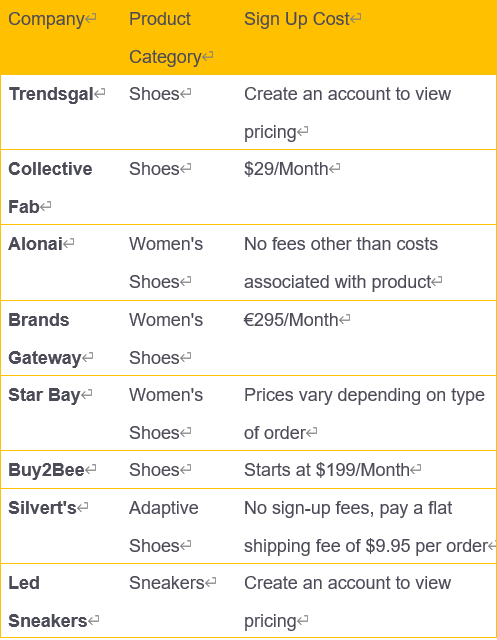Select the Silvert's company name
Image resolution: width=497 pixels, height=640 pixels.
42,508
